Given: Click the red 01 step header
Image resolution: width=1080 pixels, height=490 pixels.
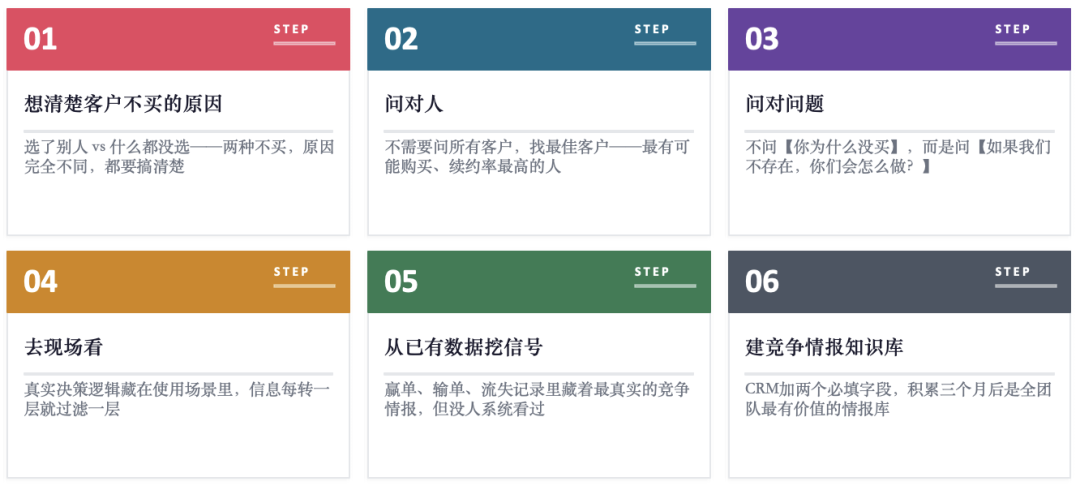Looking at the screenshot, I should point(178,39).
